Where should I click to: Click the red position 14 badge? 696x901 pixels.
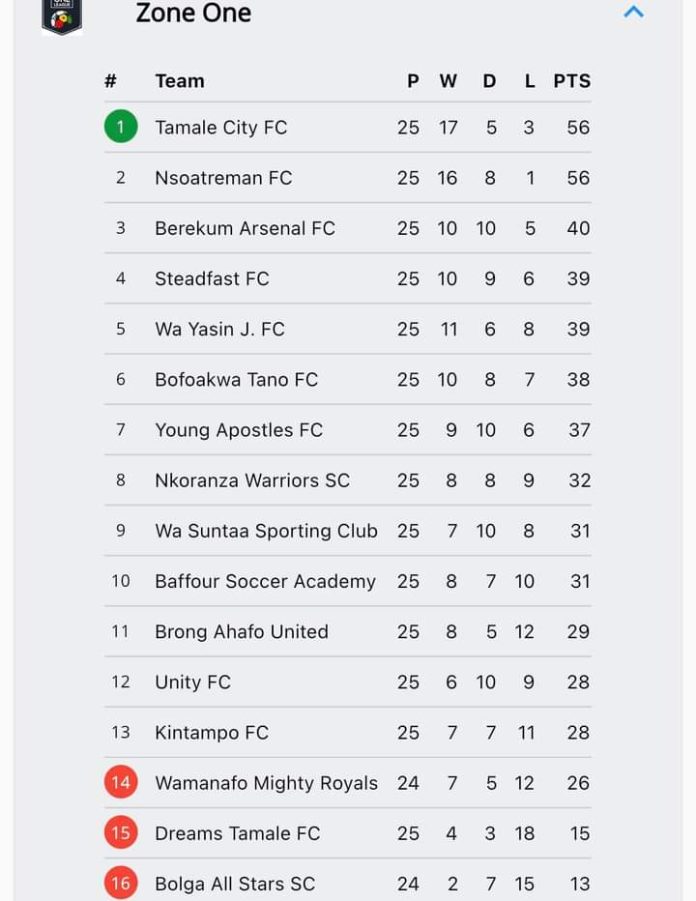(x=121, y=782)
